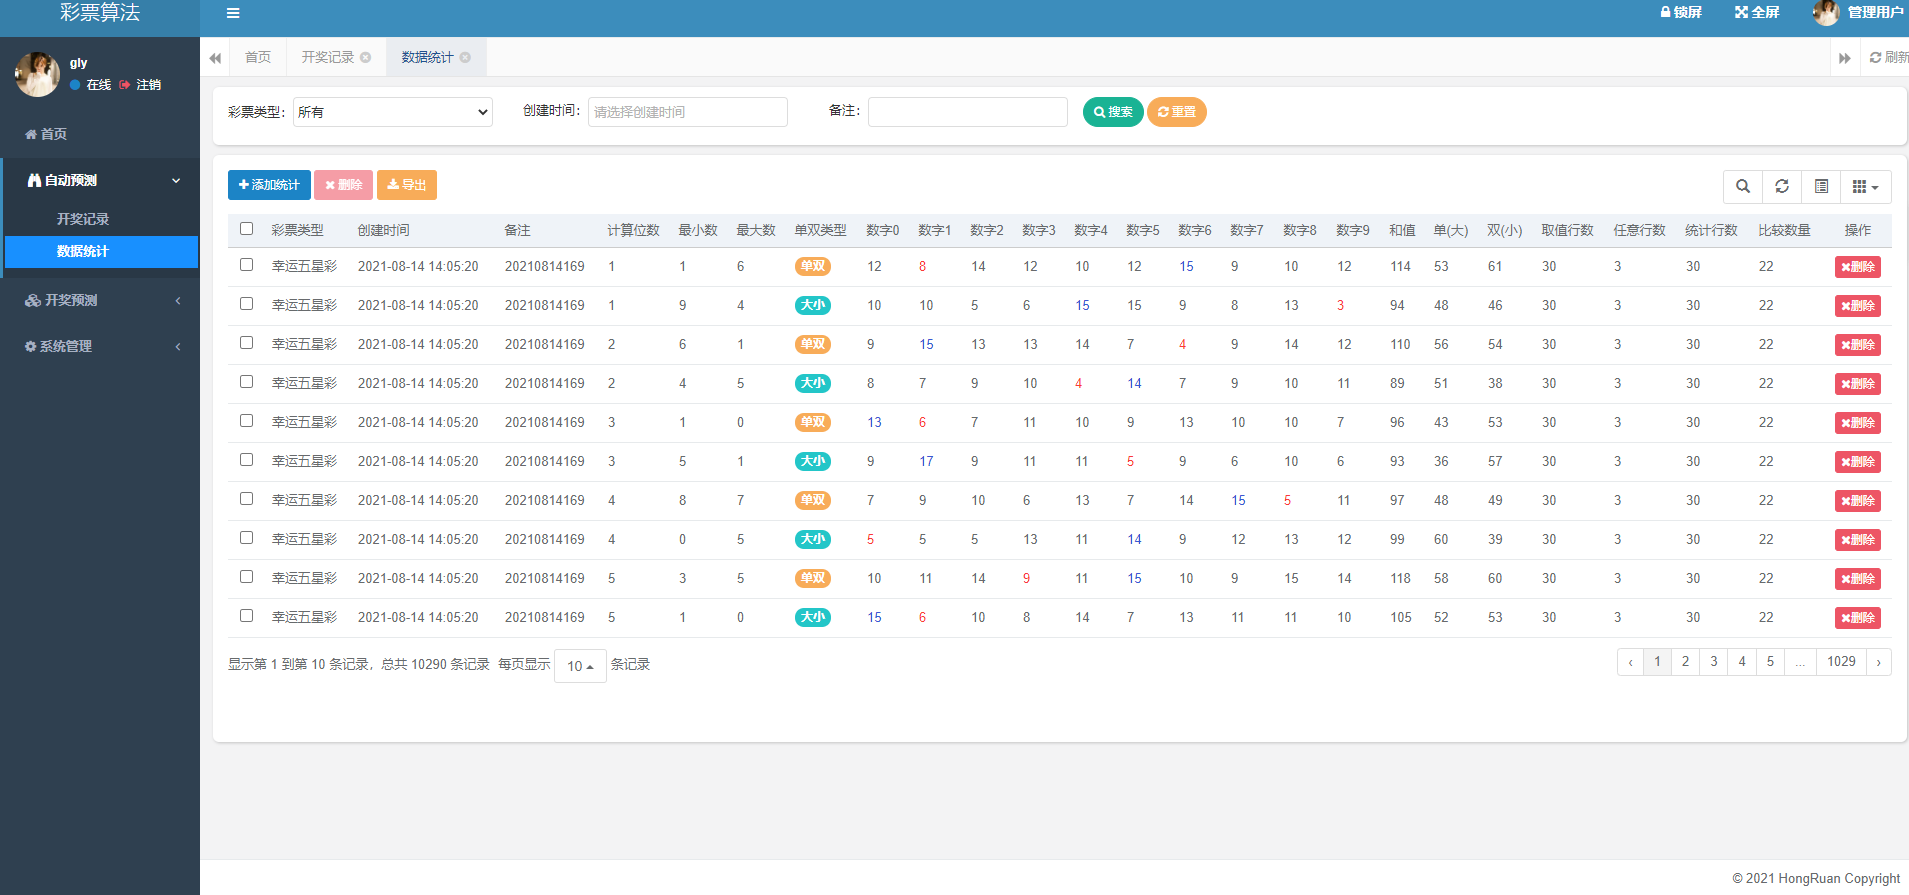The width and height of the screenshot is (1909, 895).
Task: Delete the row with 和值 93
Action: click(x=1858, y=462)
